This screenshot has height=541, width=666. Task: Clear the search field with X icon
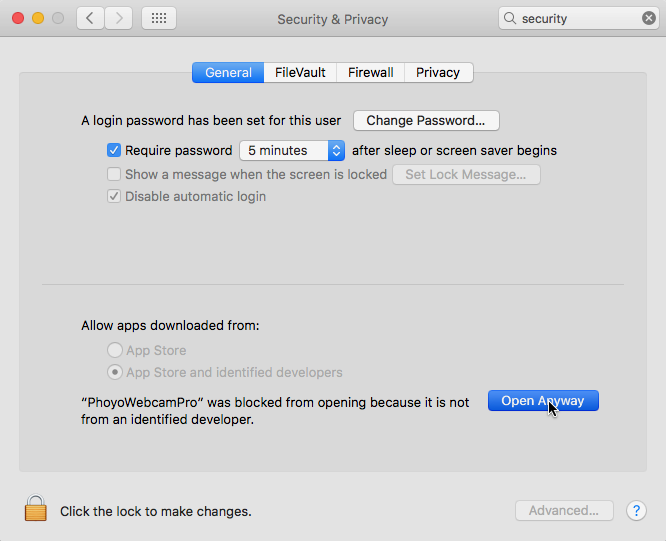tap(649, 18)
